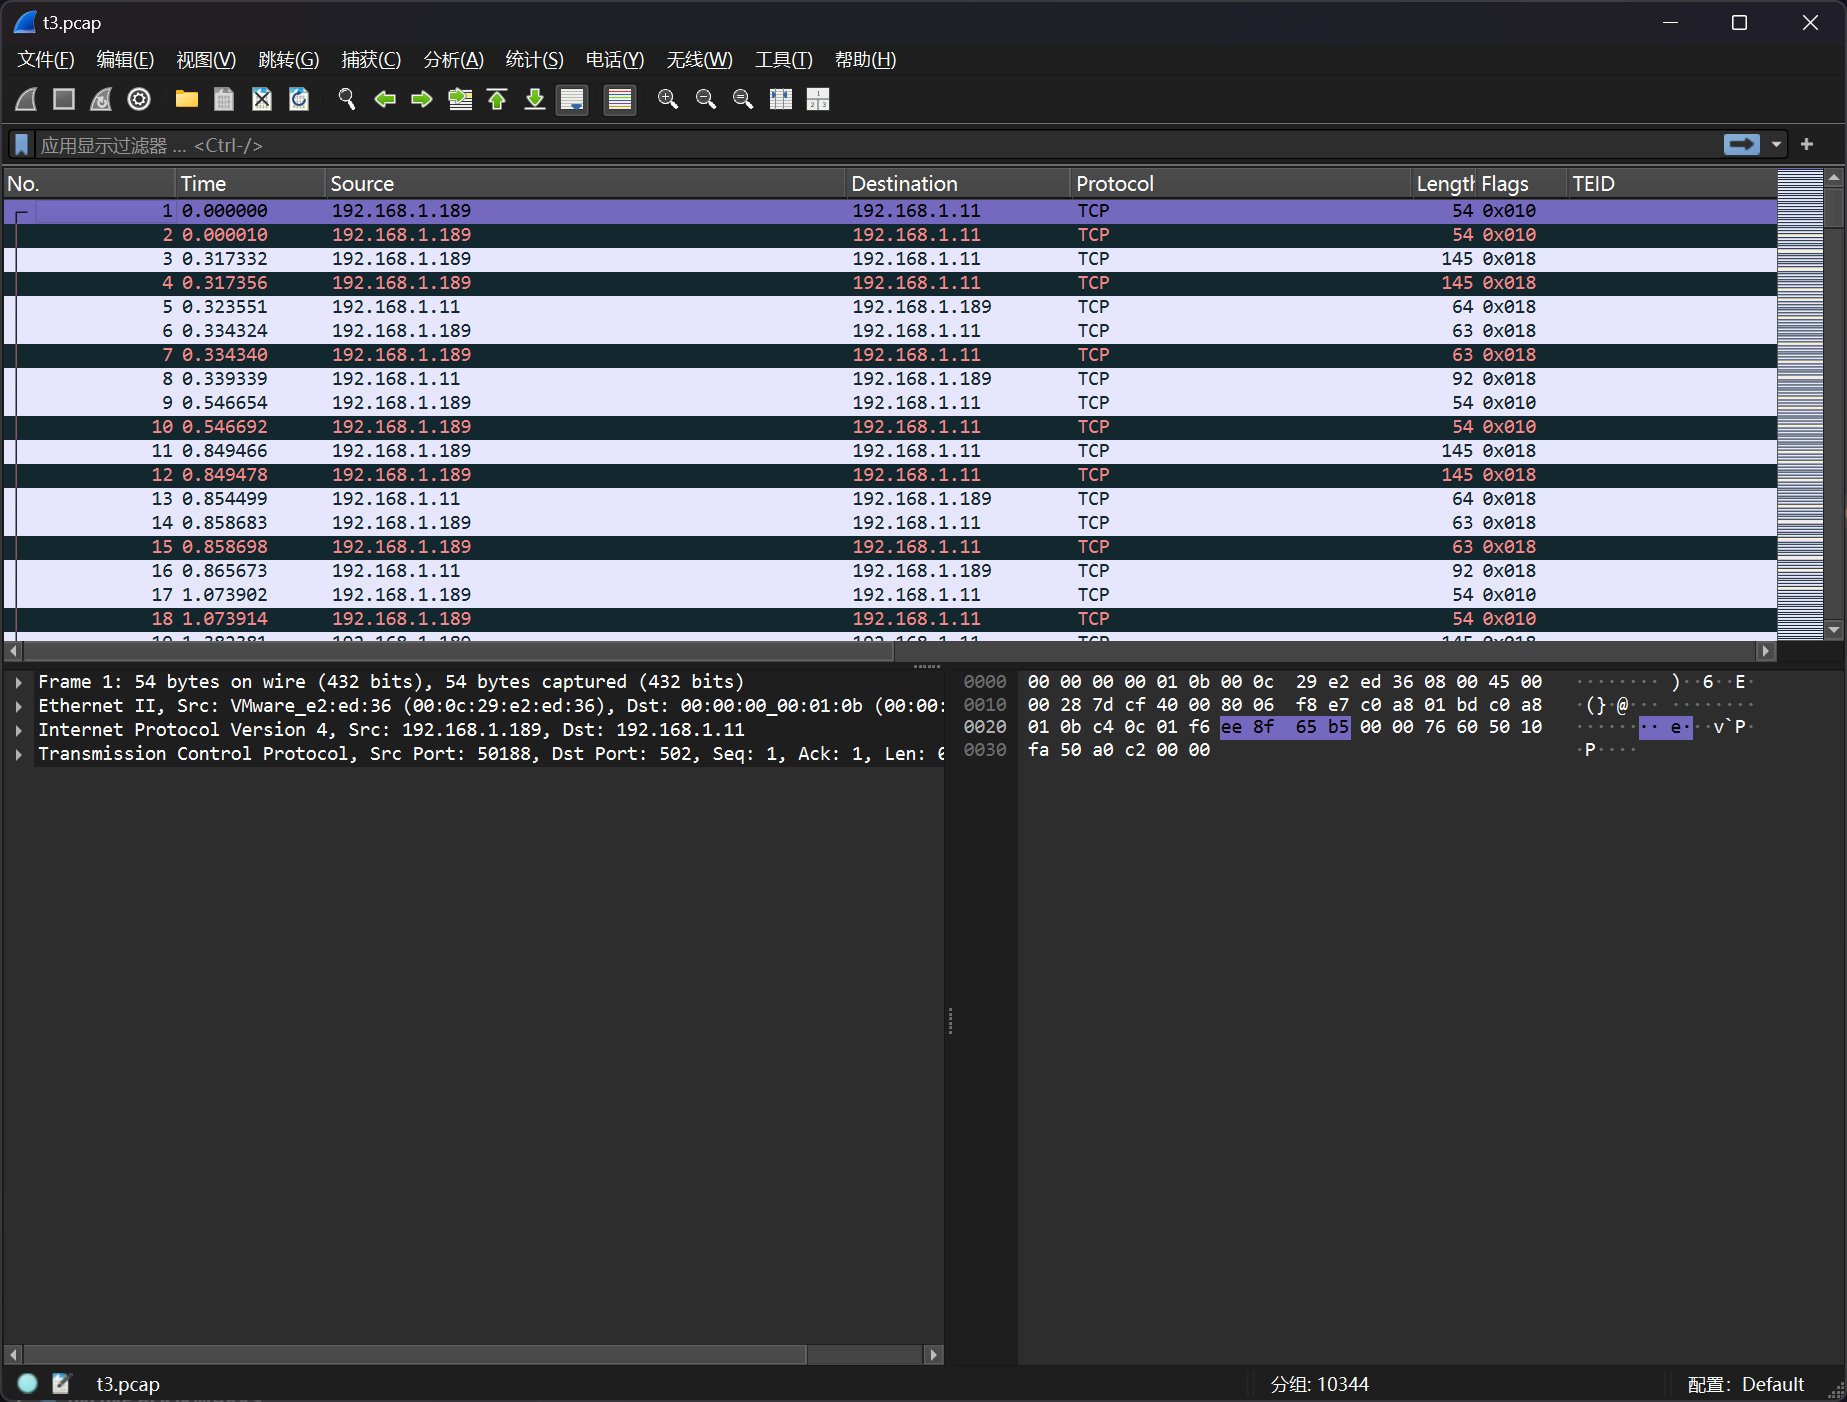
Task: Sort by the Protocol column header
Action: point(1240,184)
